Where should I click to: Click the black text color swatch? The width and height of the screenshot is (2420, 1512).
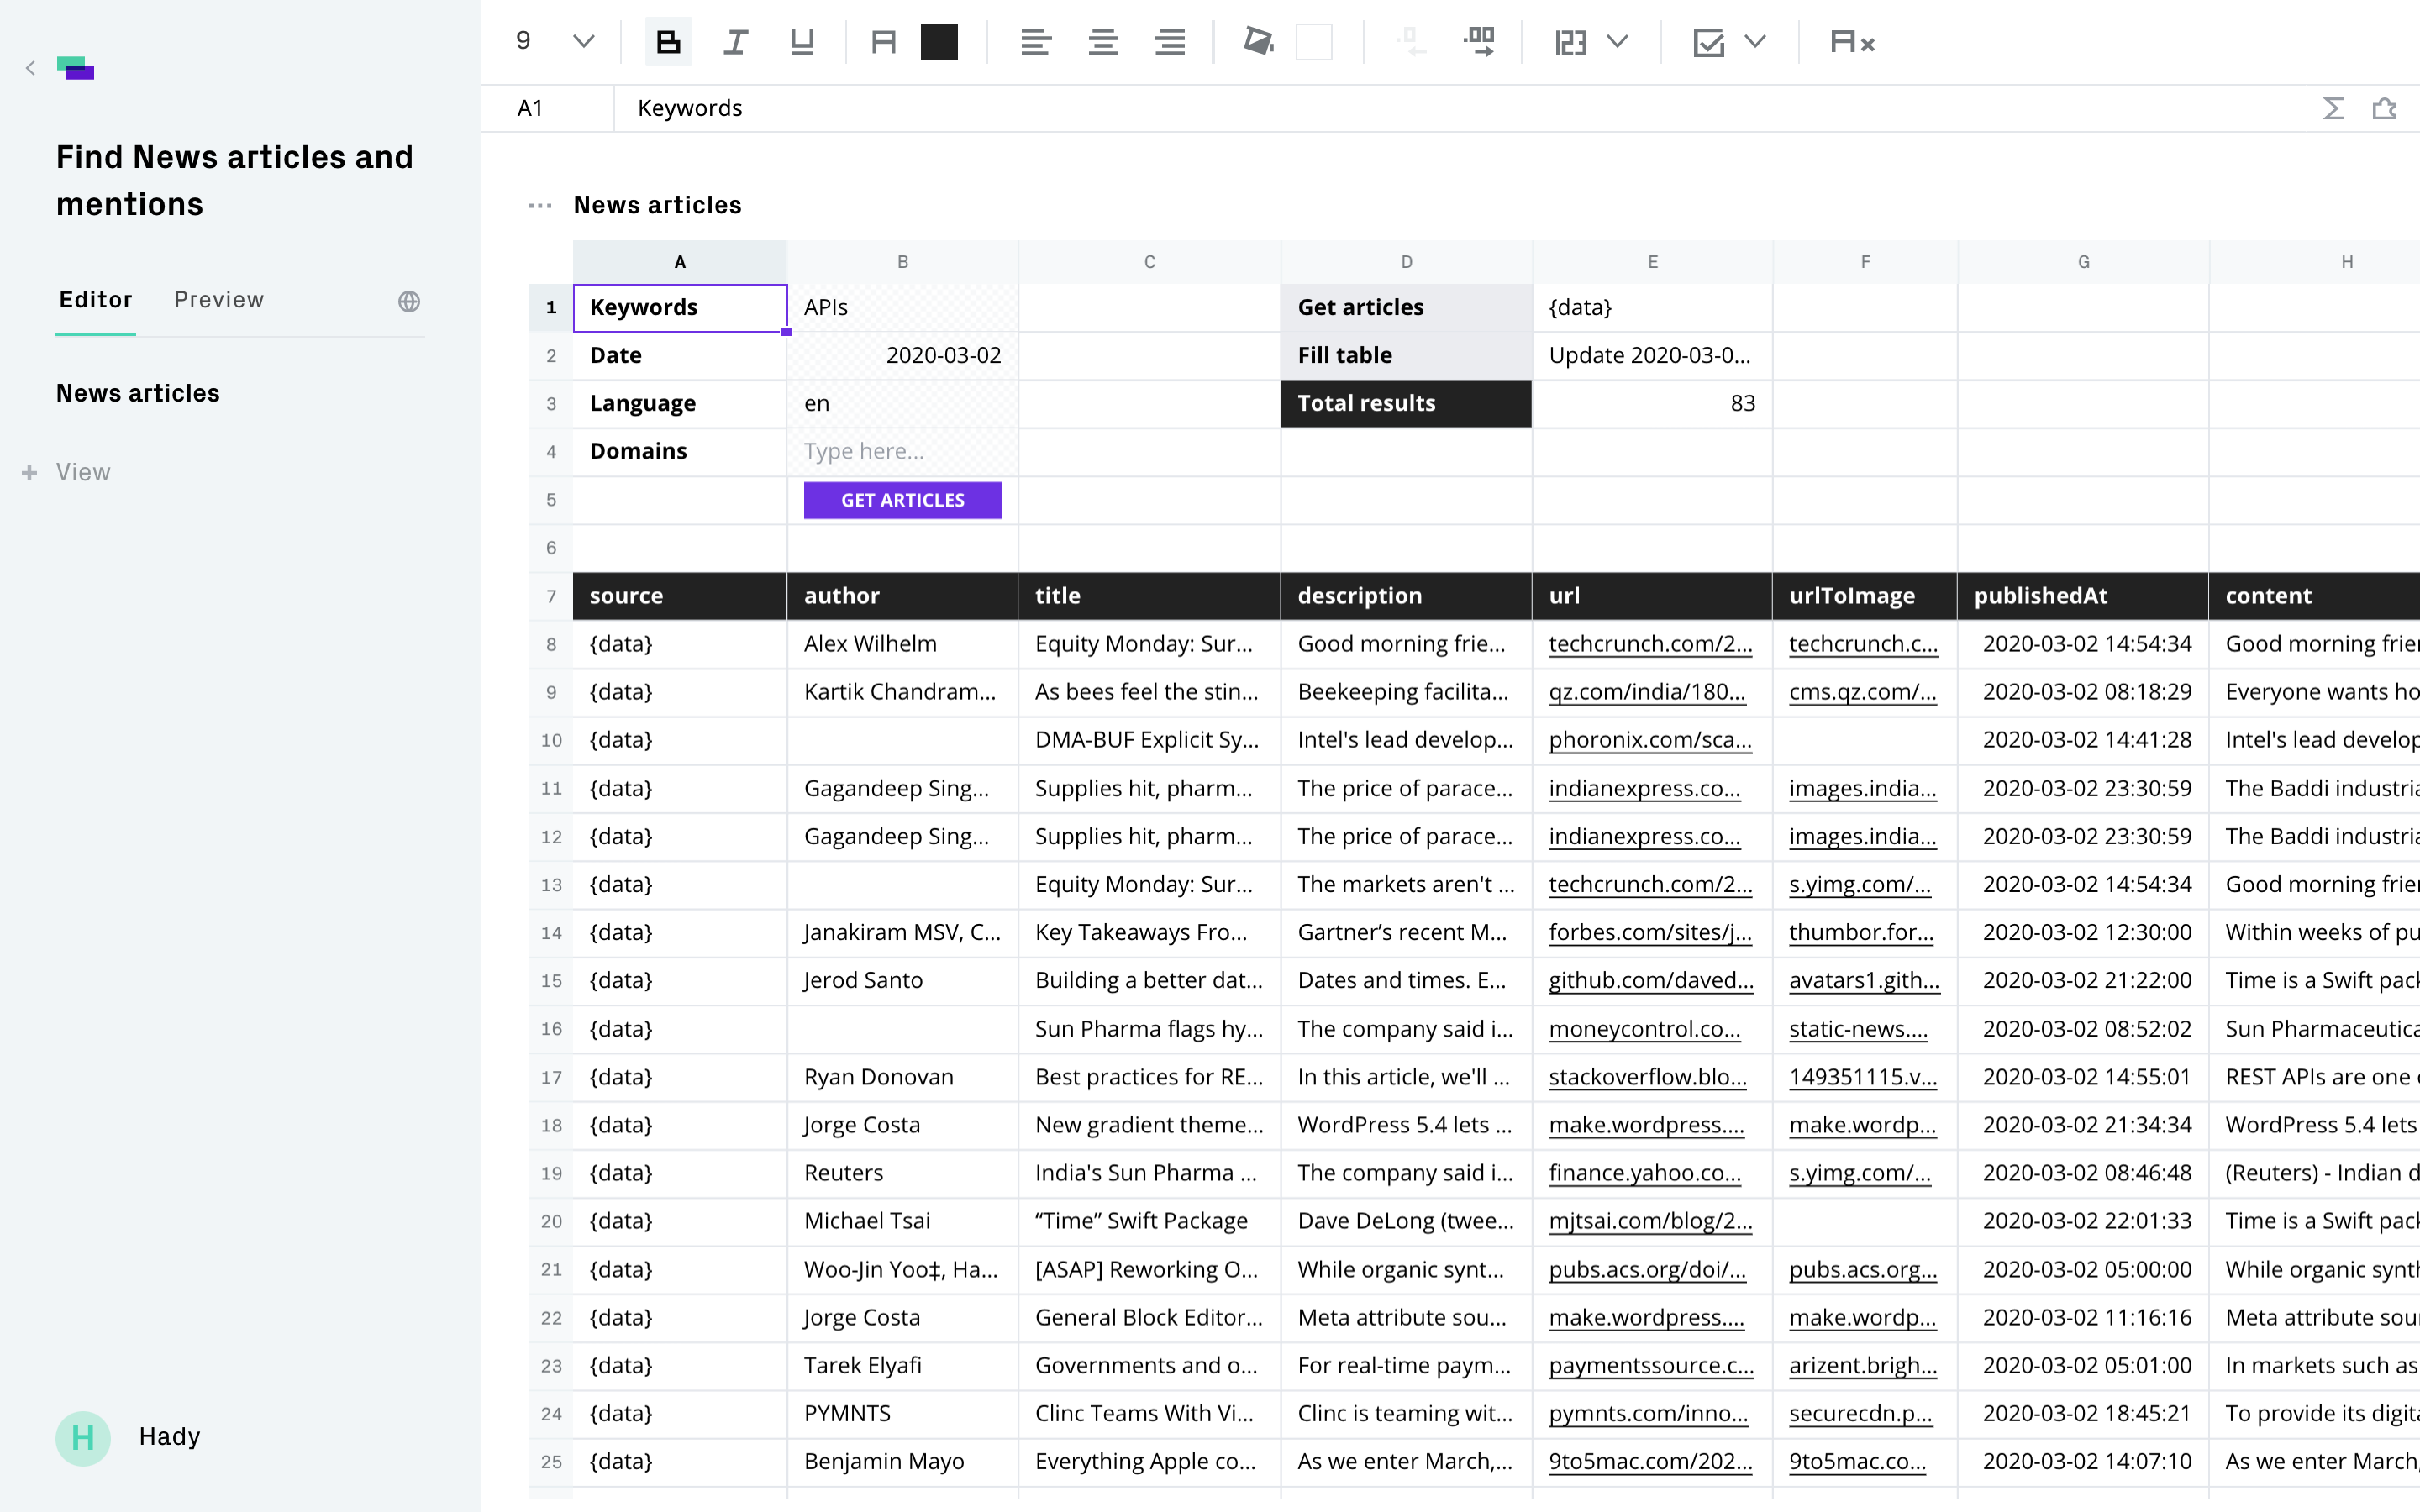coord(939,42)
